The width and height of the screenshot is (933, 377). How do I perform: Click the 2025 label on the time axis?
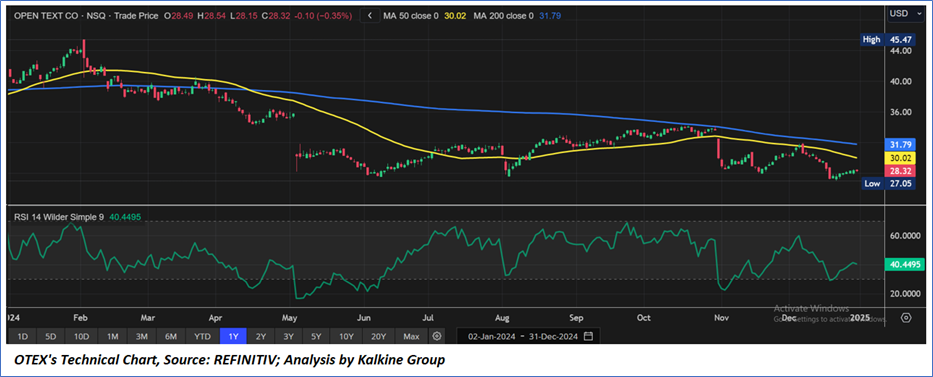860,318
